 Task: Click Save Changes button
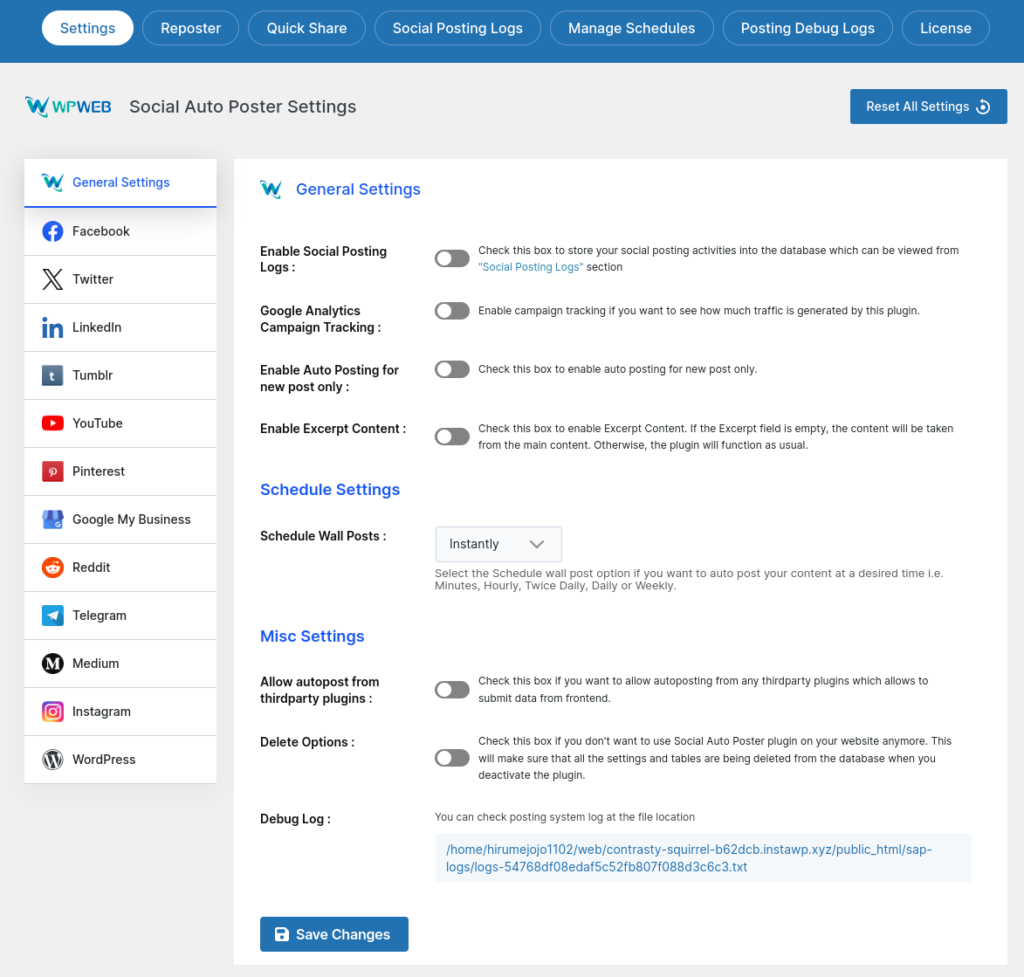[334, 934]
